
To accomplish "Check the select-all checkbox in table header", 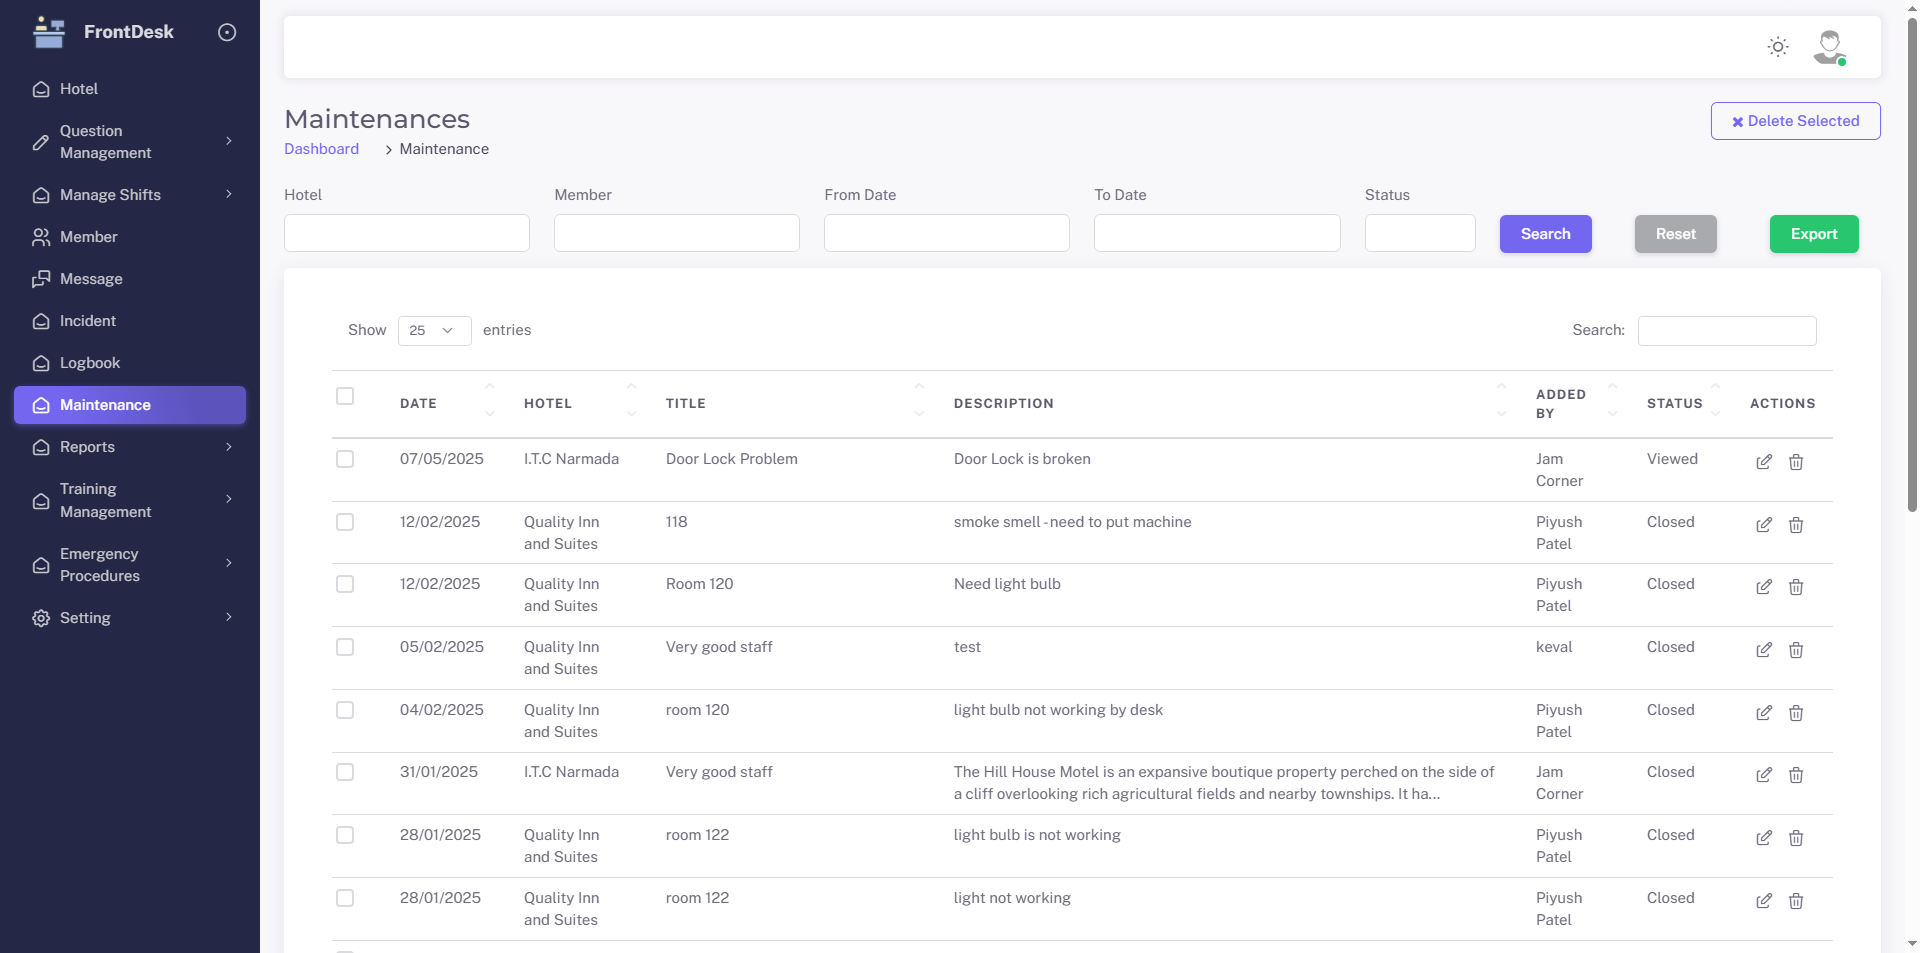I will point(345,396).
